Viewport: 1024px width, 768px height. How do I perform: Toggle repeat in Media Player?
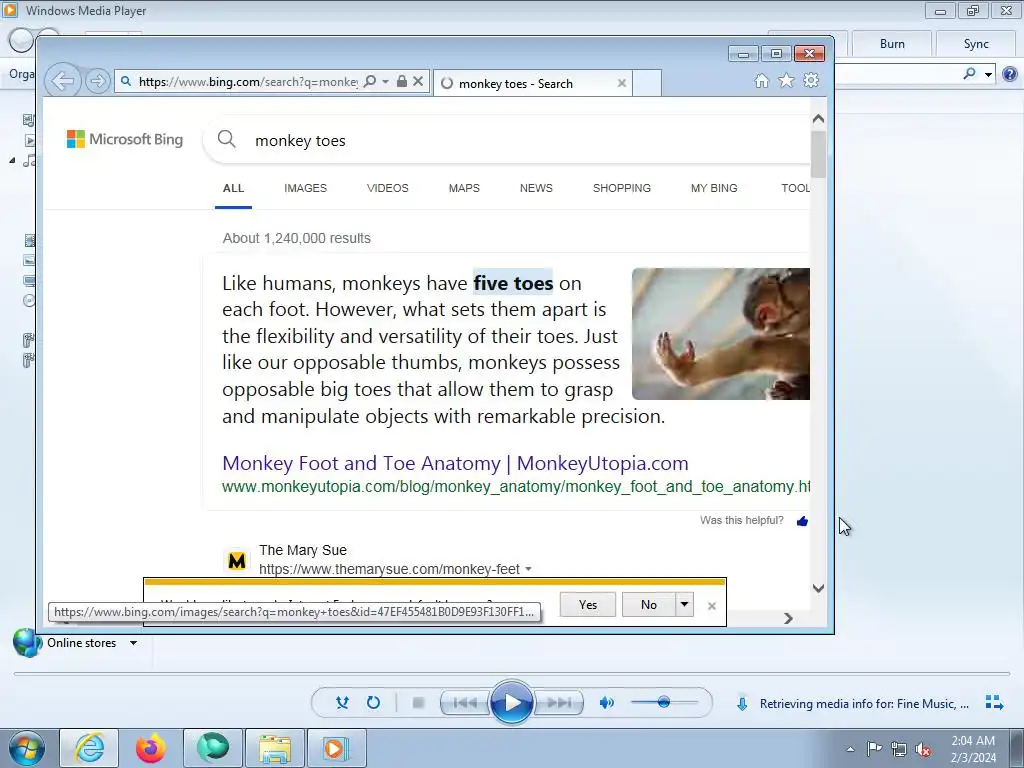tap(373, 703)
